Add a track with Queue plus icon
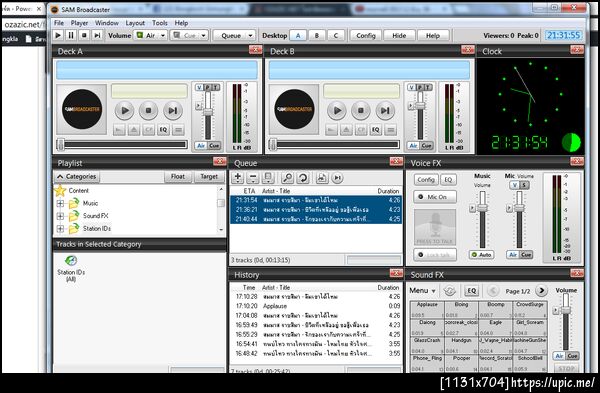This screenshot has width=600, height=393. click(x=238, y=178)
